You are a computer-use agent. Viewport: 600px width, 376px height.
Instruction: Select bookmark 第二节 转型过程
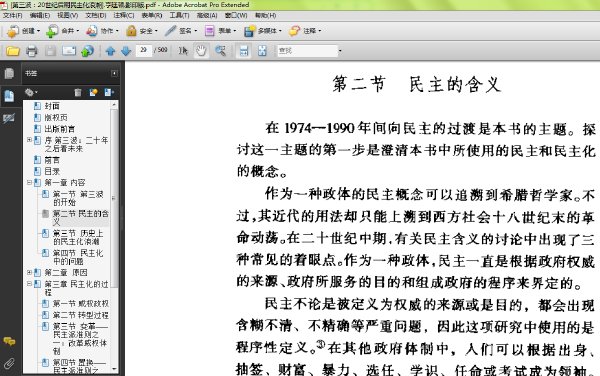80,315
